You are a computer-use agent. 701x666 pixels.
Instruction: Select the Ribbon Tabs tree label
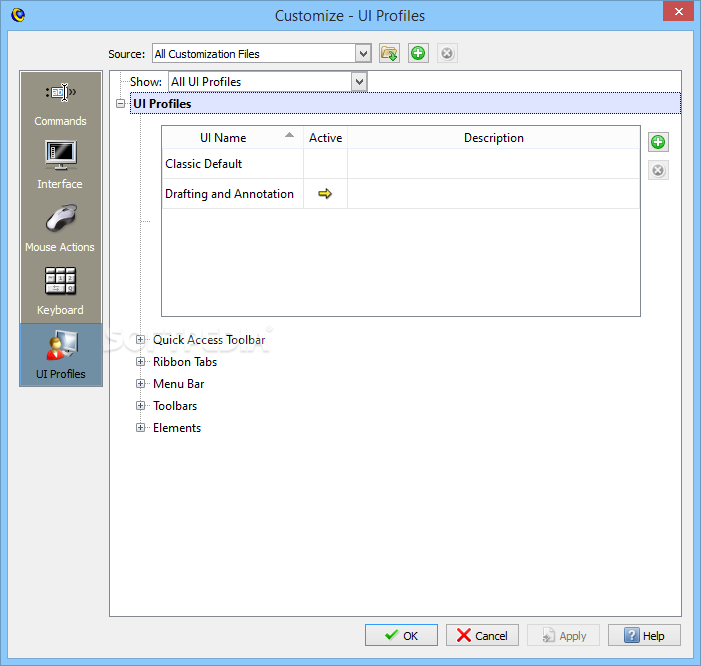point(185,362)
